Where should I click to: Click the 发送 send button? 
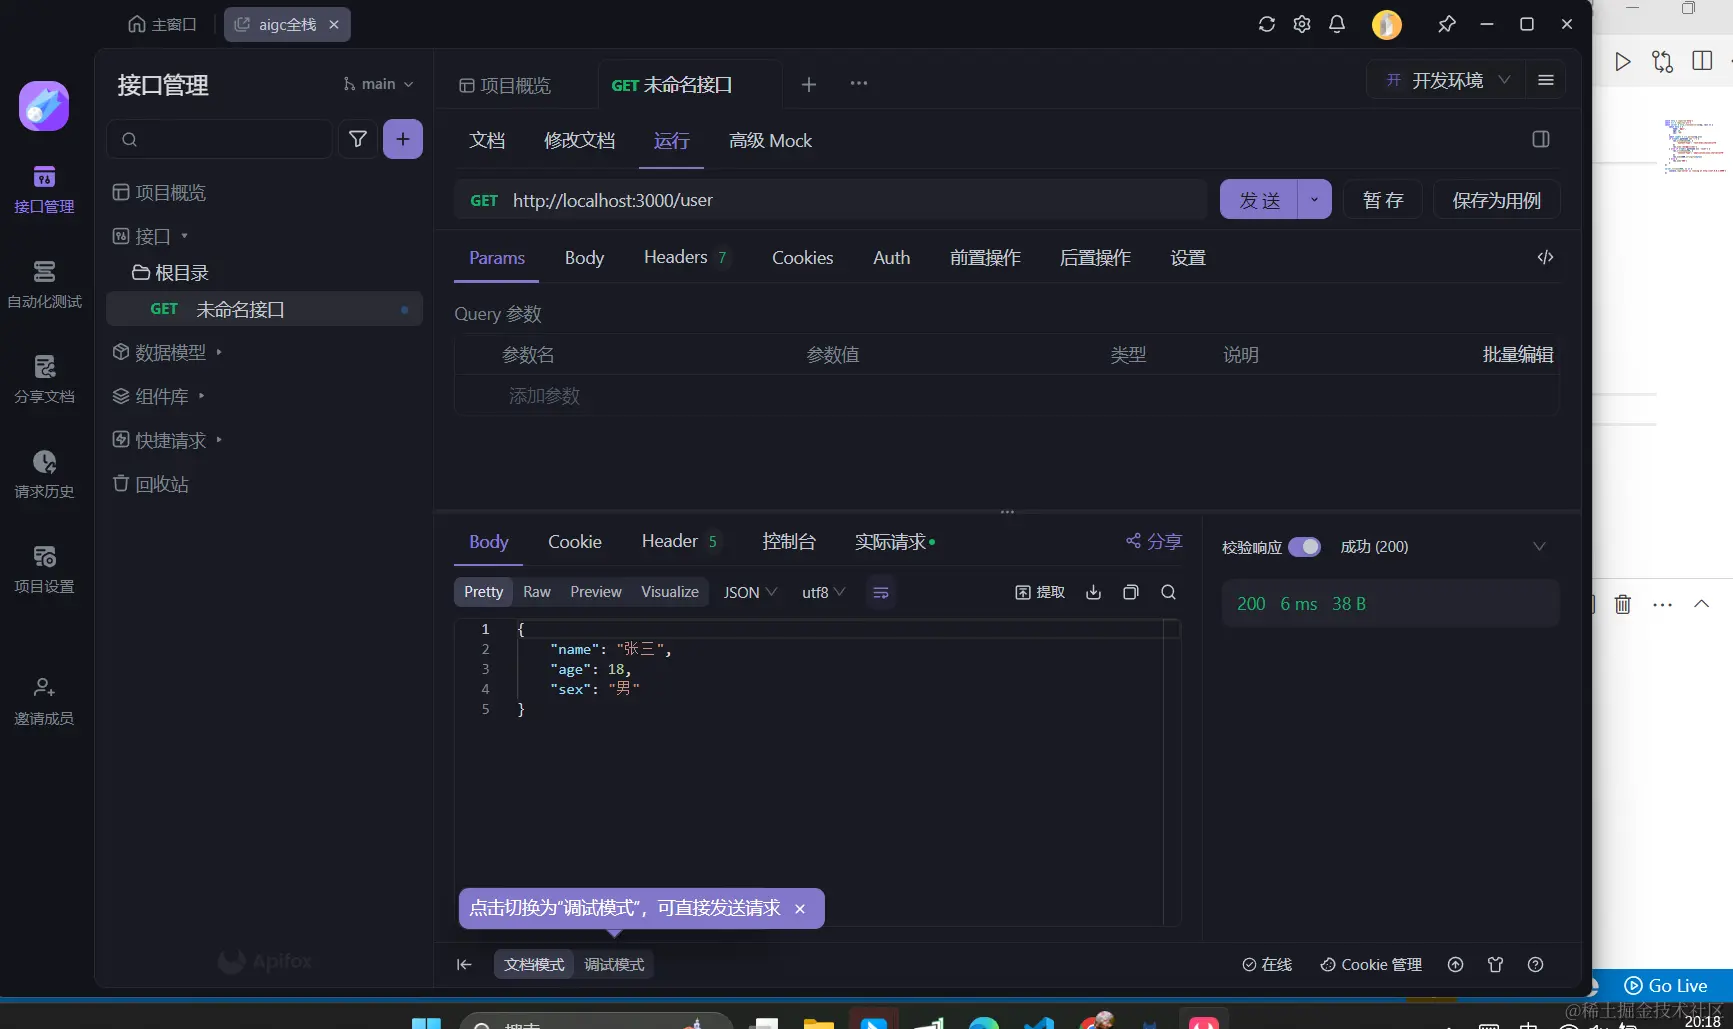(1259, 200)
